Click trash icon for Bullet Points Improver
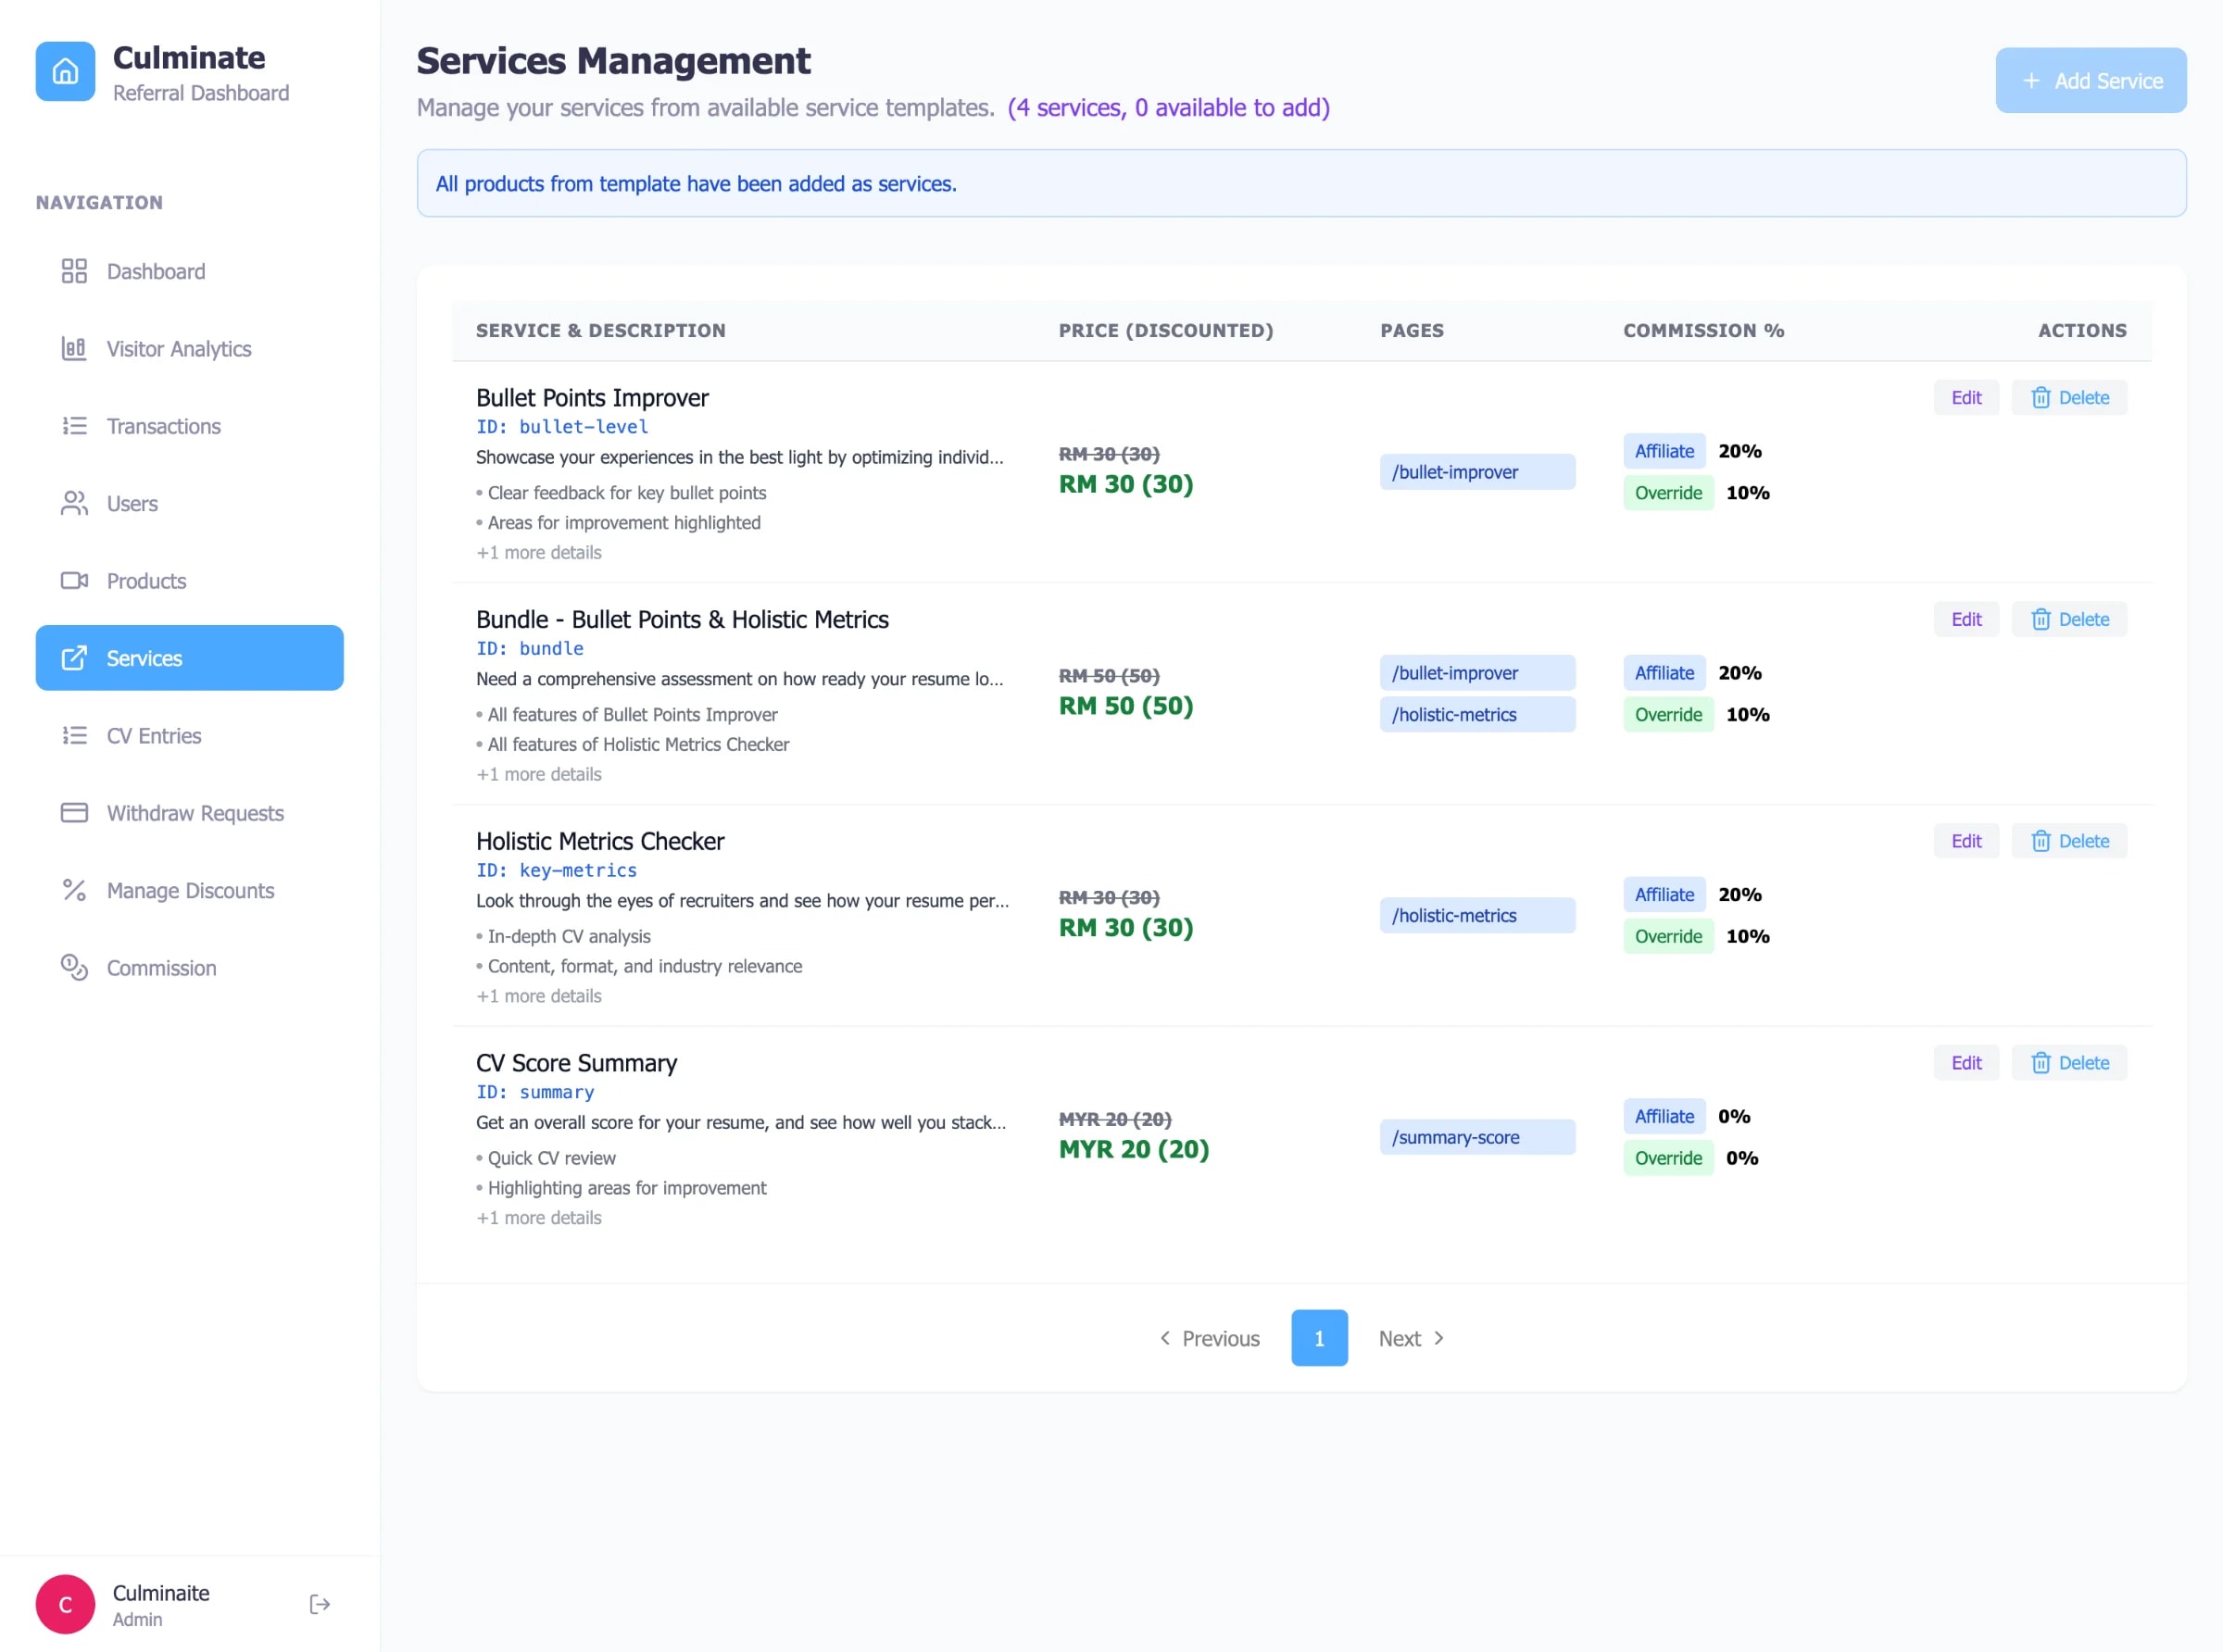This screenshot has width=2223, height=1652. (x=2041, y=398)
